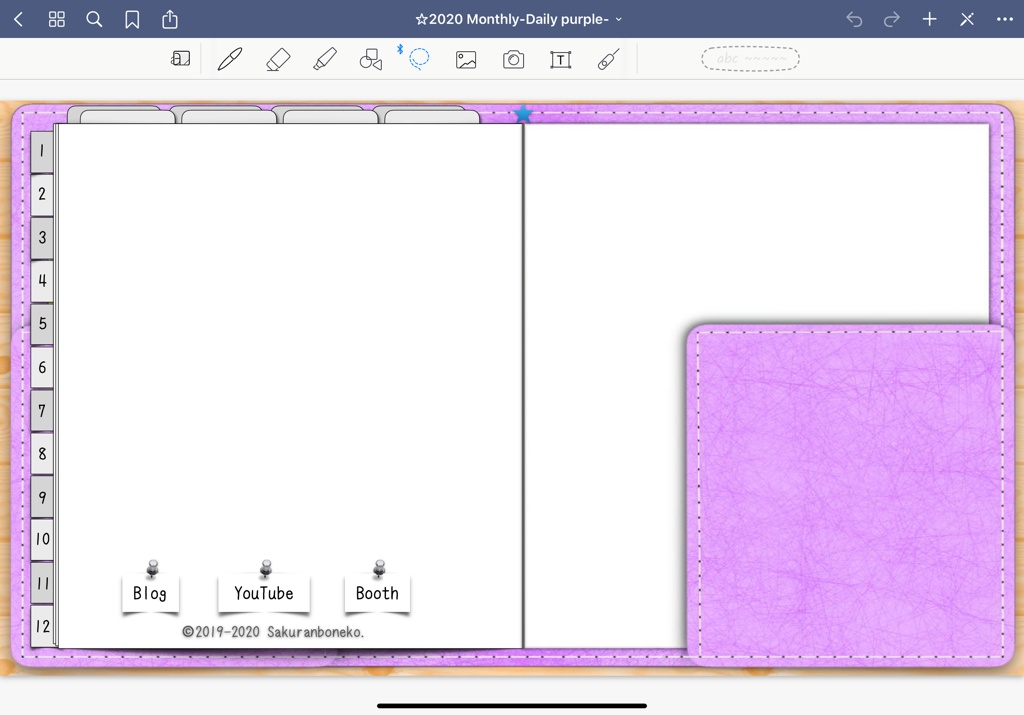Open month 4 side tab
1024x715 pixels.
(42, 281)
